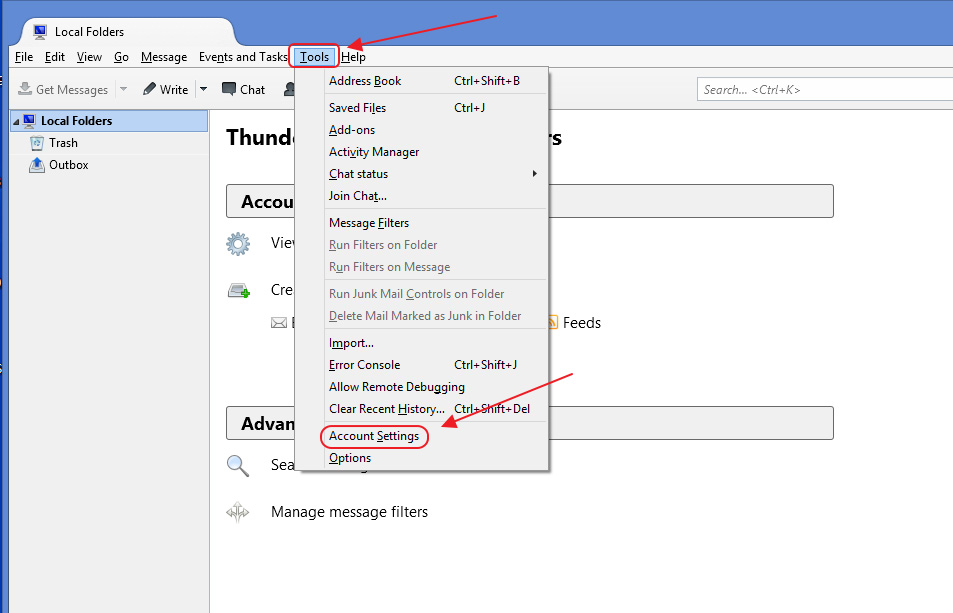Choose Clear Recent History... entry
The height and width of the screenshot is (613, 953).
pos(436,409)
